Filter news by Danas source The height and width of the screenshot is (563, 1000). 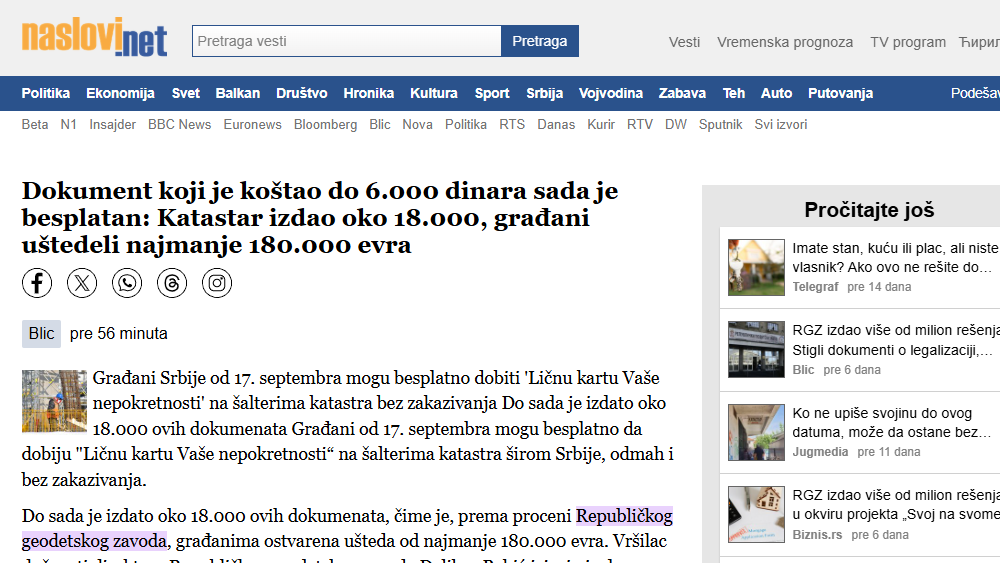(x=556, y=124)
